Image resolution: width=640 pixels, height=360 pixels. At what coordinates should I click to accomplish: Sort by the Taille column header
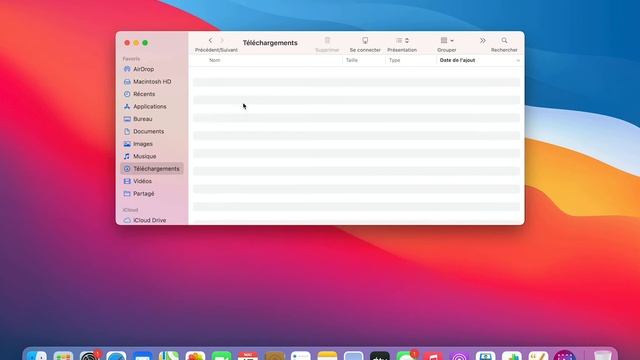[352, 60]
